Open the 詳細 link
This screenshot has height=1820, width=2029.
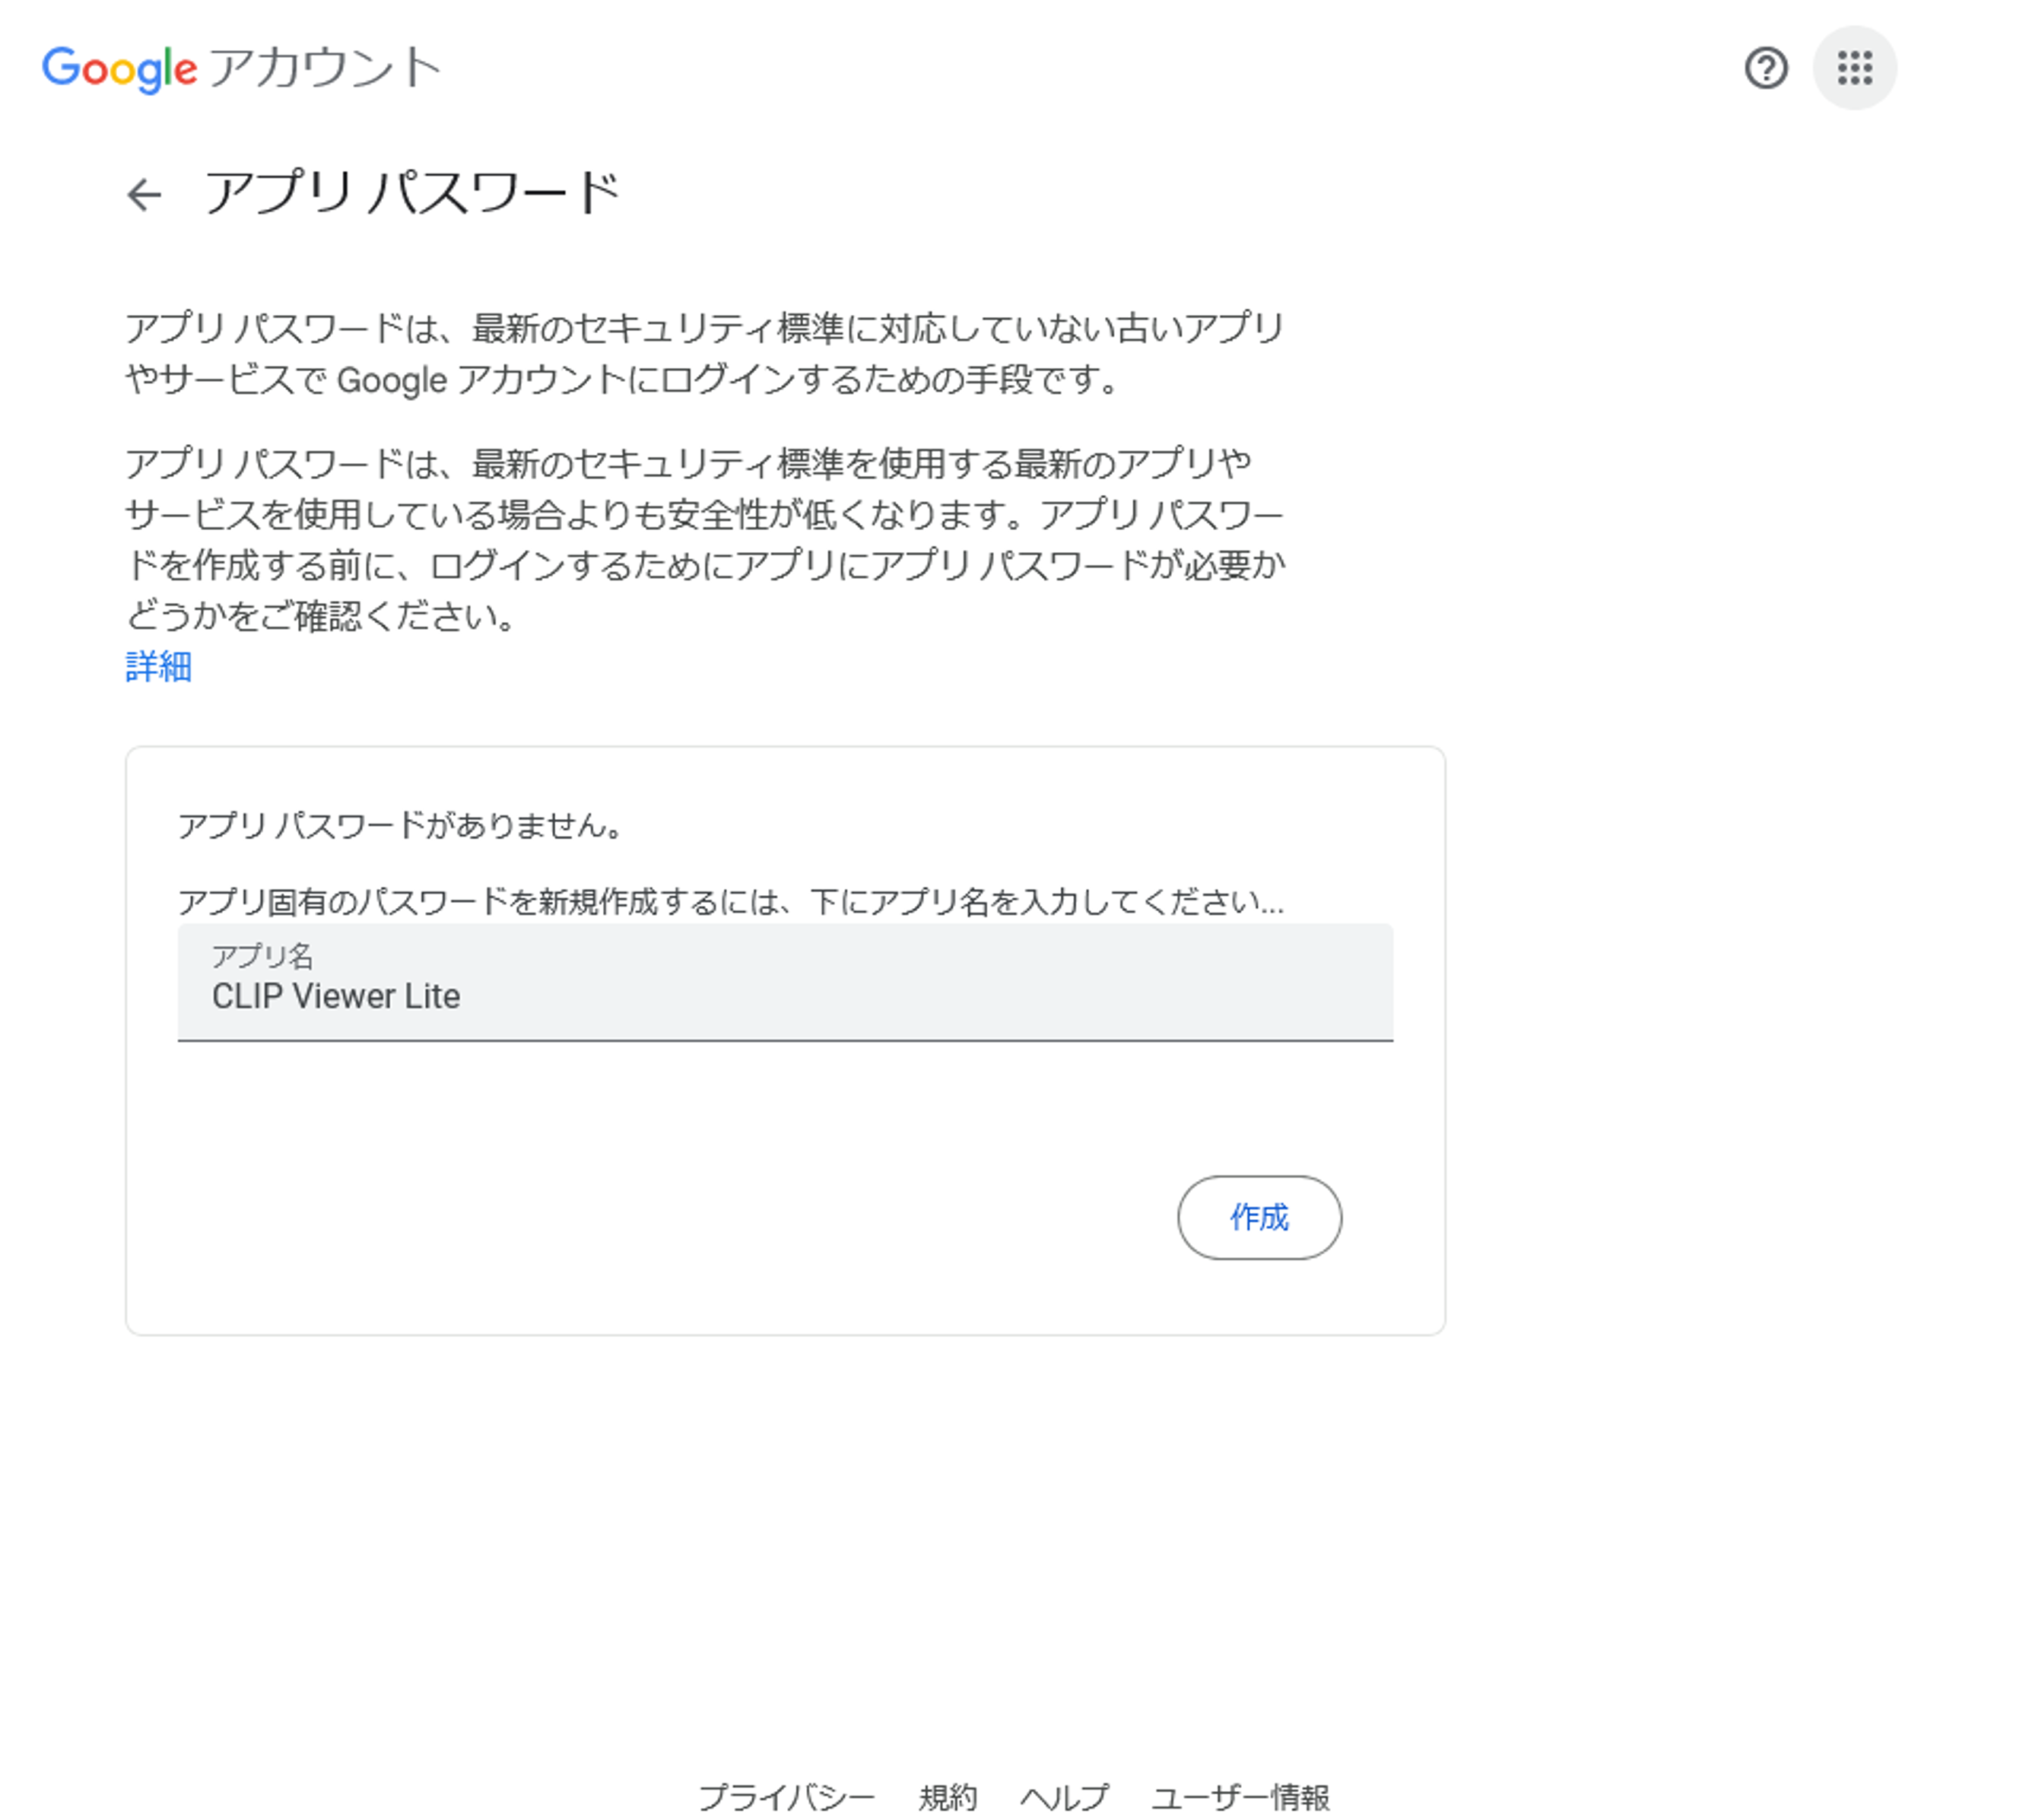[158, 666]
